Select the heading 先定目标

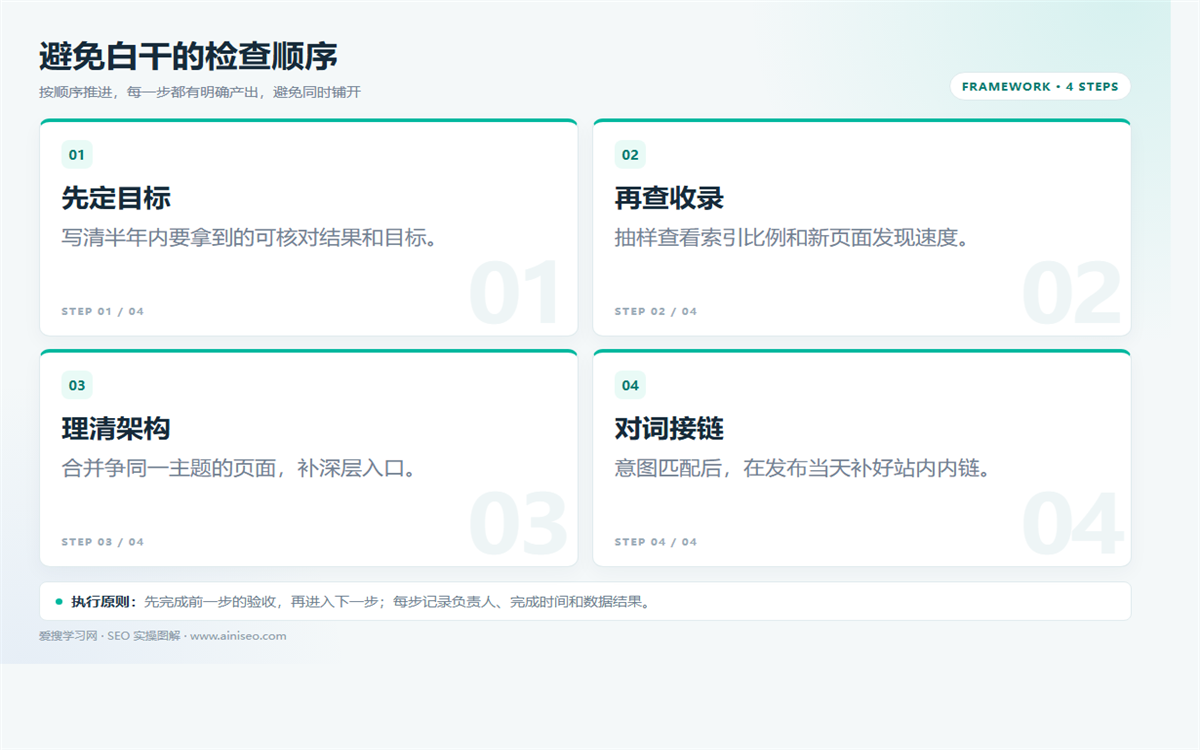point(116,198)
